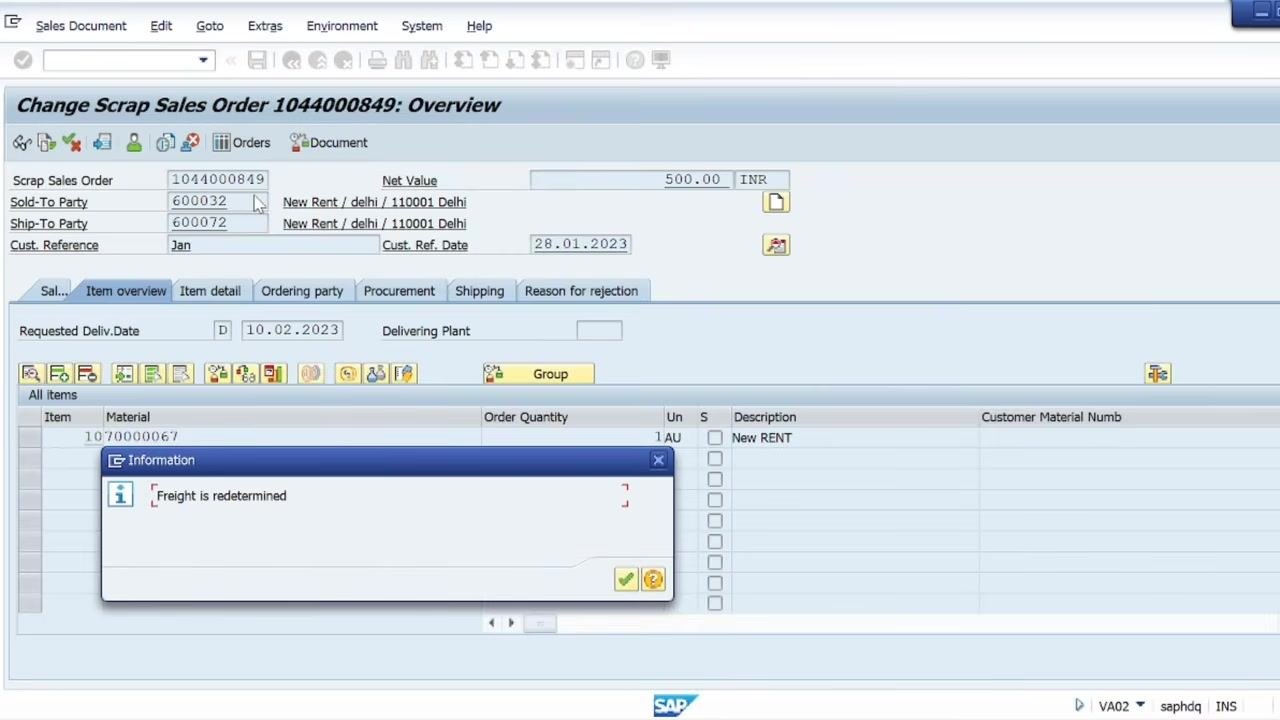Click the Document button in application toolbar
Screen dimensions: 1280x720
pos(329,143)
